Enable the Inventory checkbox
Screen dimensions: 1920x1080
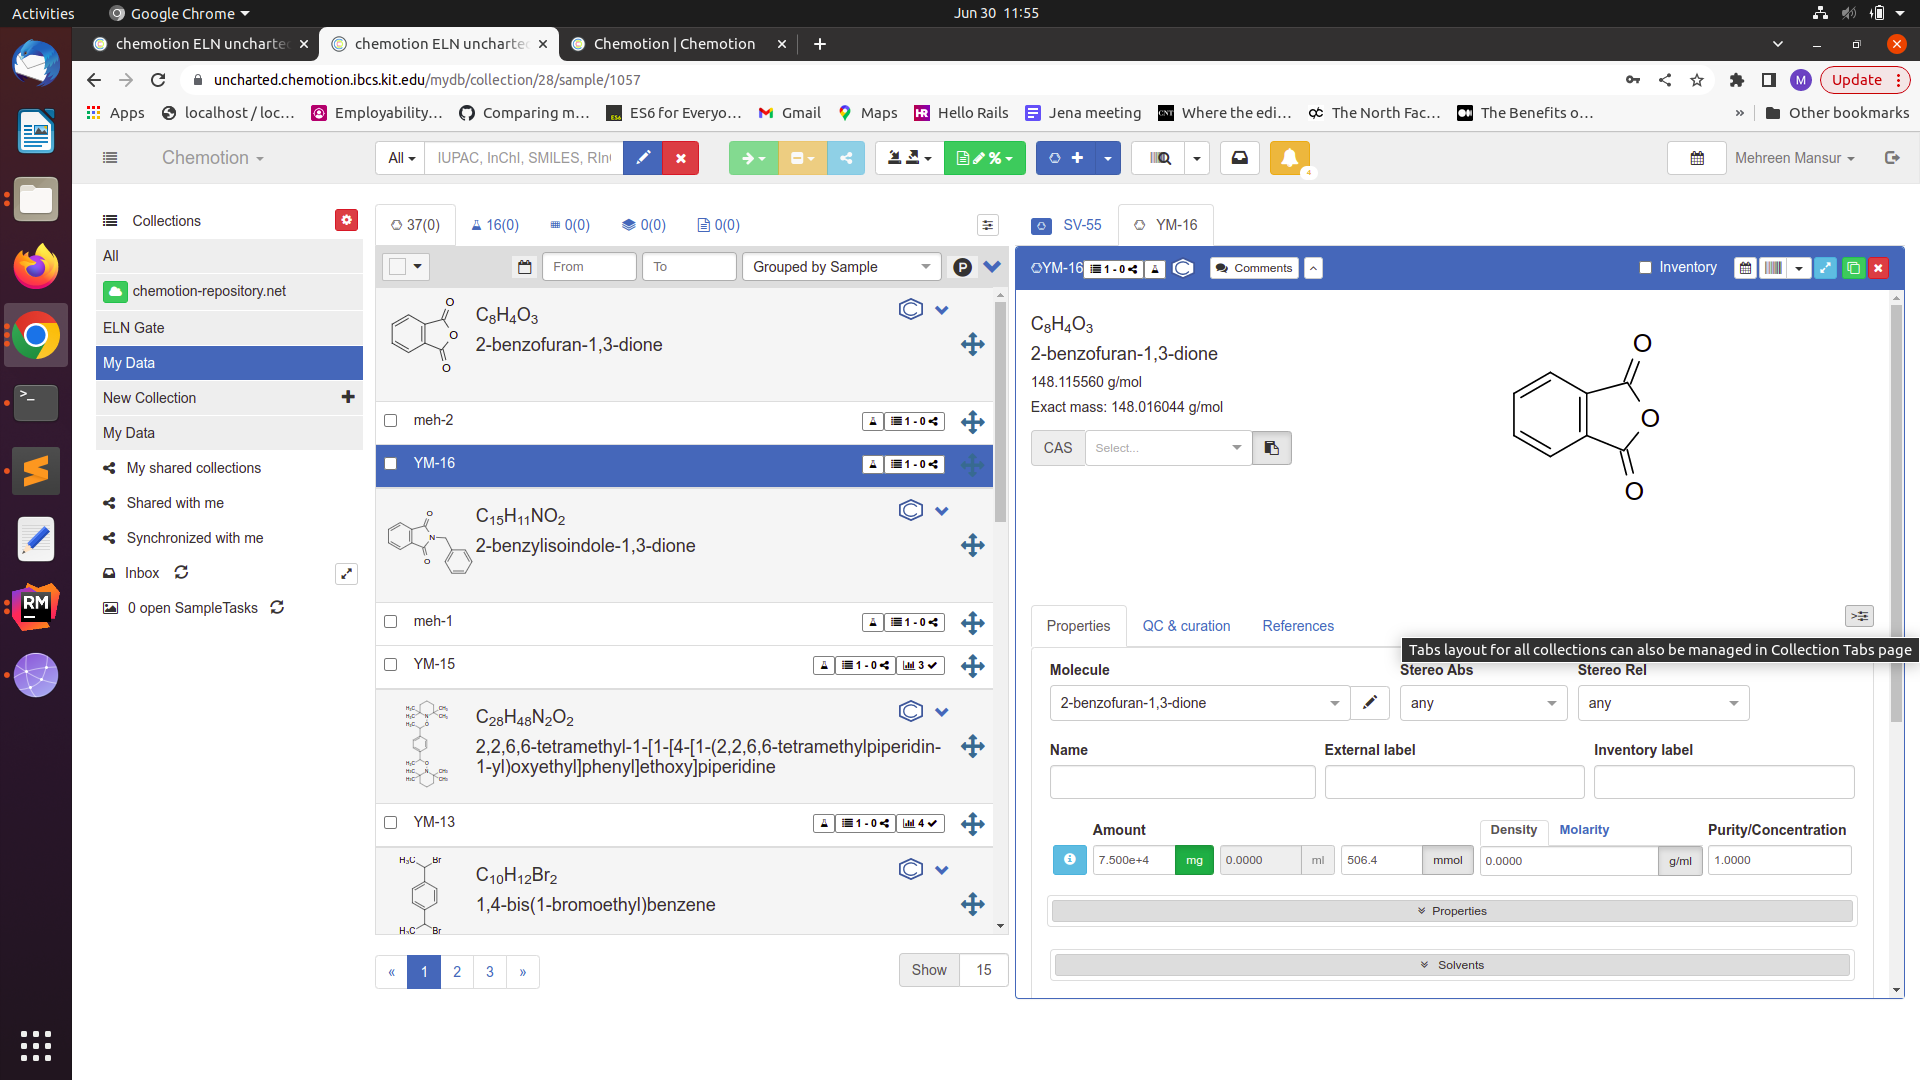click(x=1645, y=268)
